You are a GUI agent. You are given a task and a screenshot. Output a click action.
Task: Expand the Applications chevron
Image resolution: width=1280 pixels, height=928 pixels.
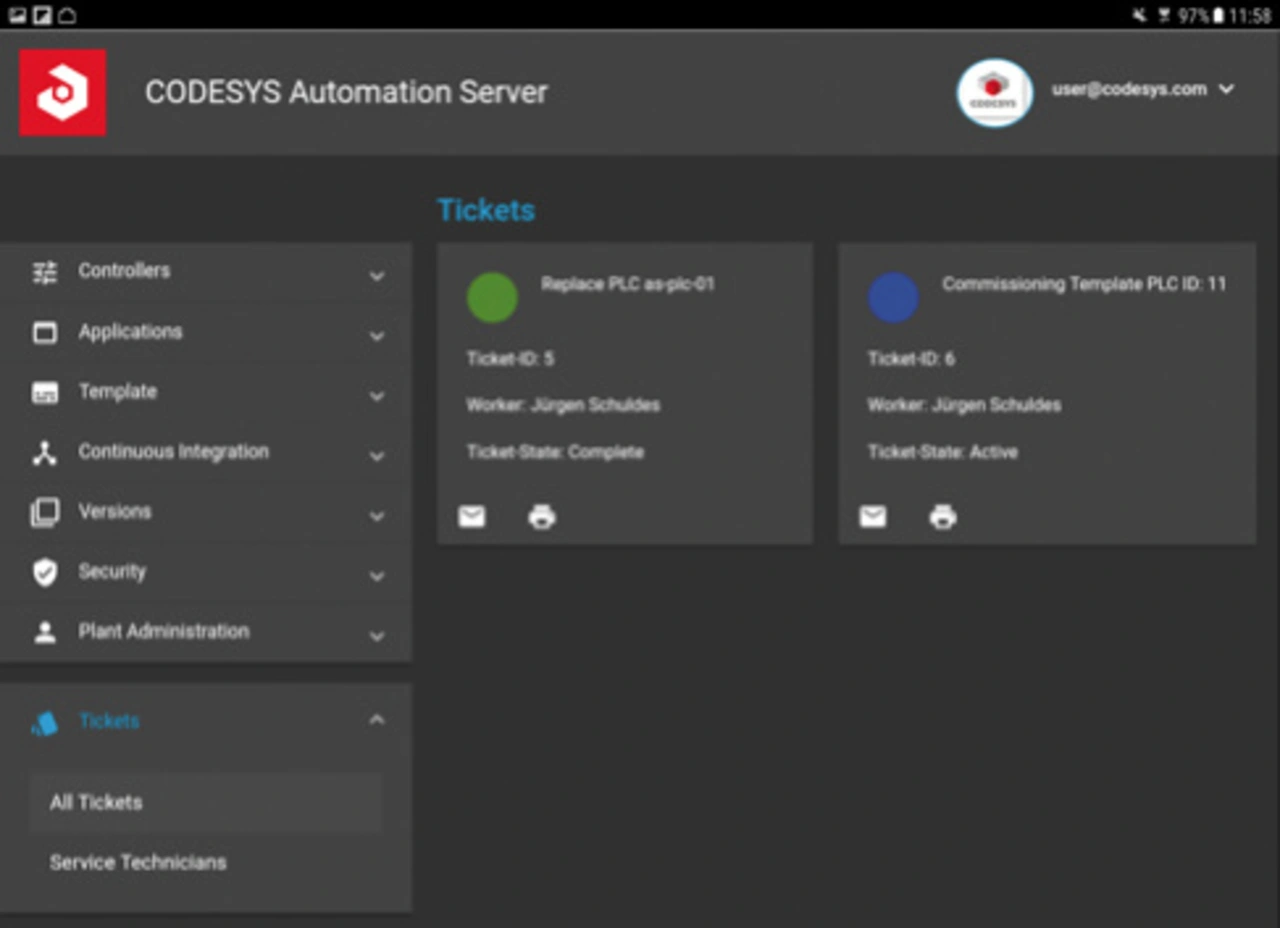click(377, 336)
